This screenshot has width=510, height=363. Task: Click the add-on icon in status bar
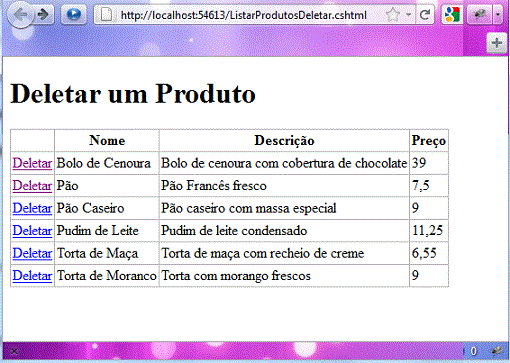(x=497, y=351)
